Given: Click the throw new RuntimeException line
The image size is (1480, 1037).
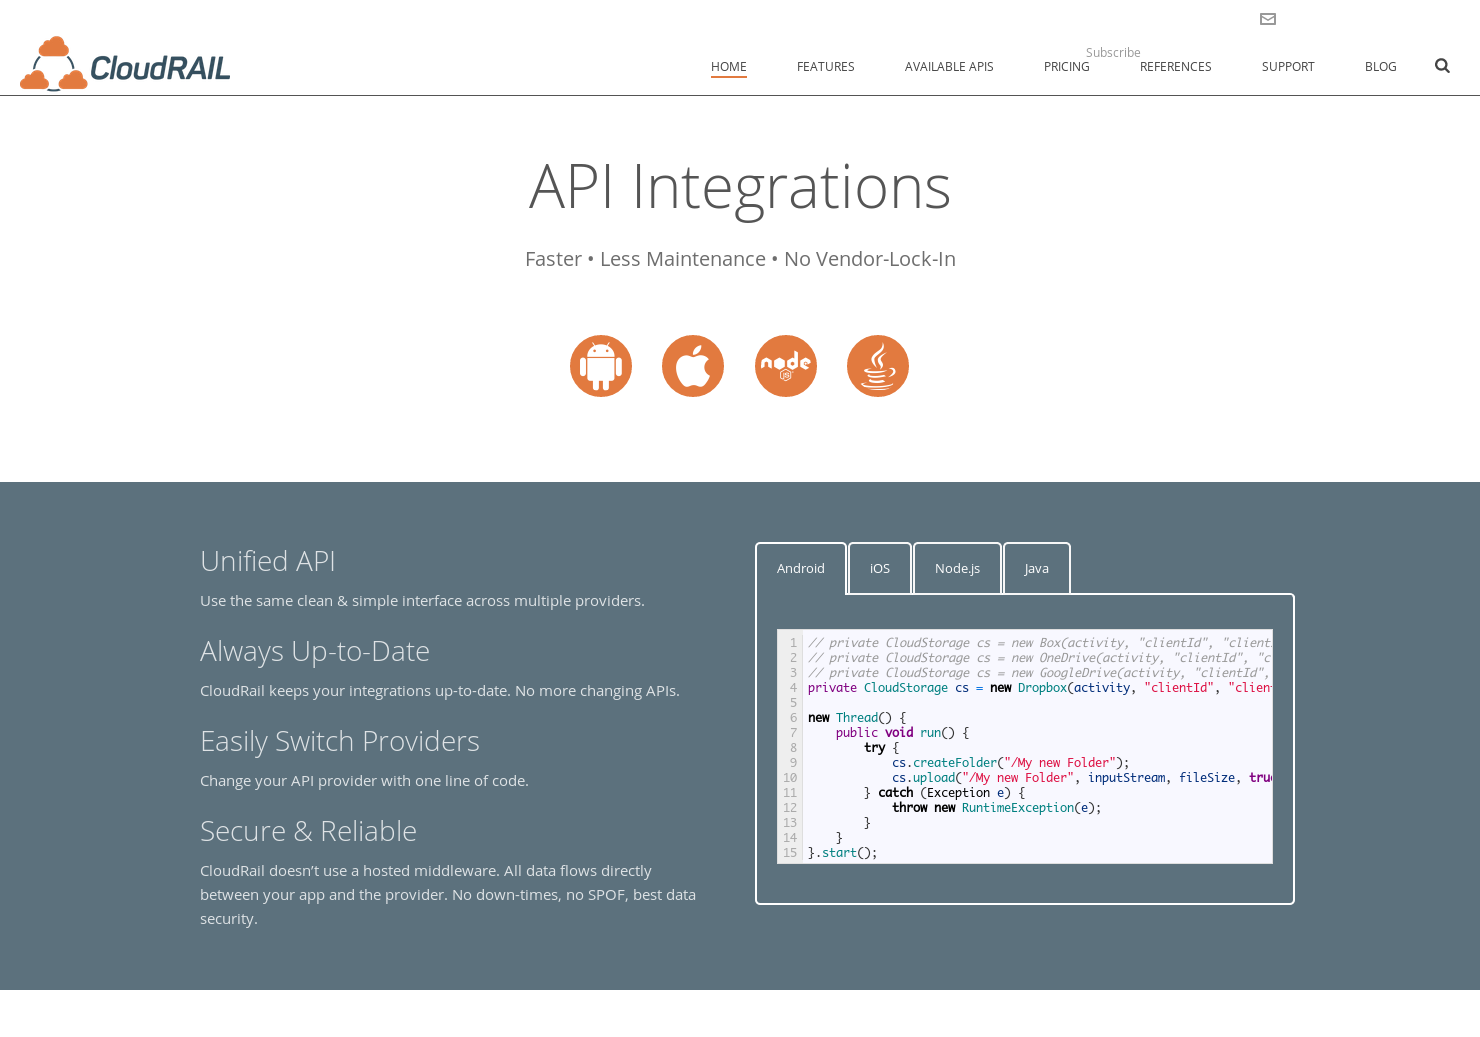Looking at the screenshot, I should click(x=997, y=808).
